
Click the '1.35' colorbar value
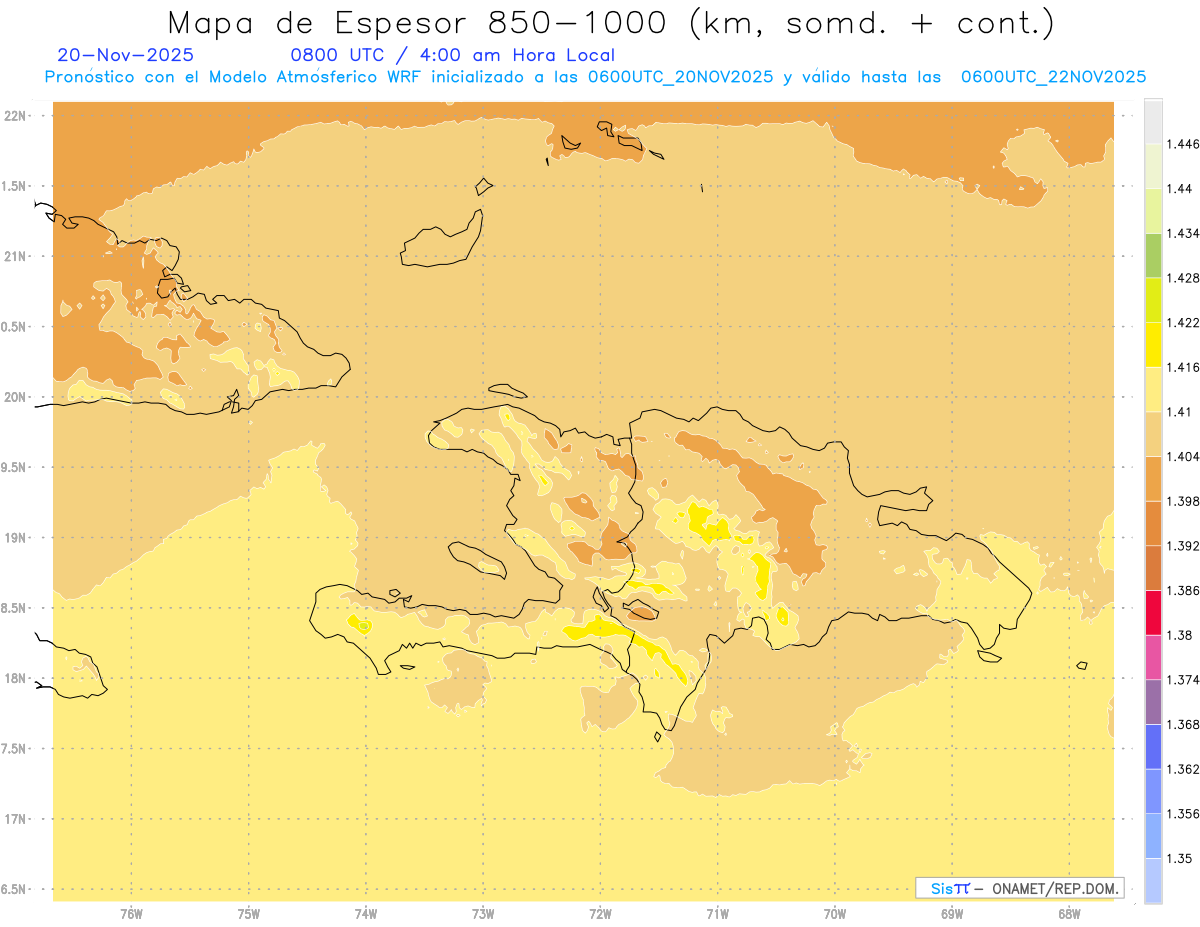point(1179,858)
